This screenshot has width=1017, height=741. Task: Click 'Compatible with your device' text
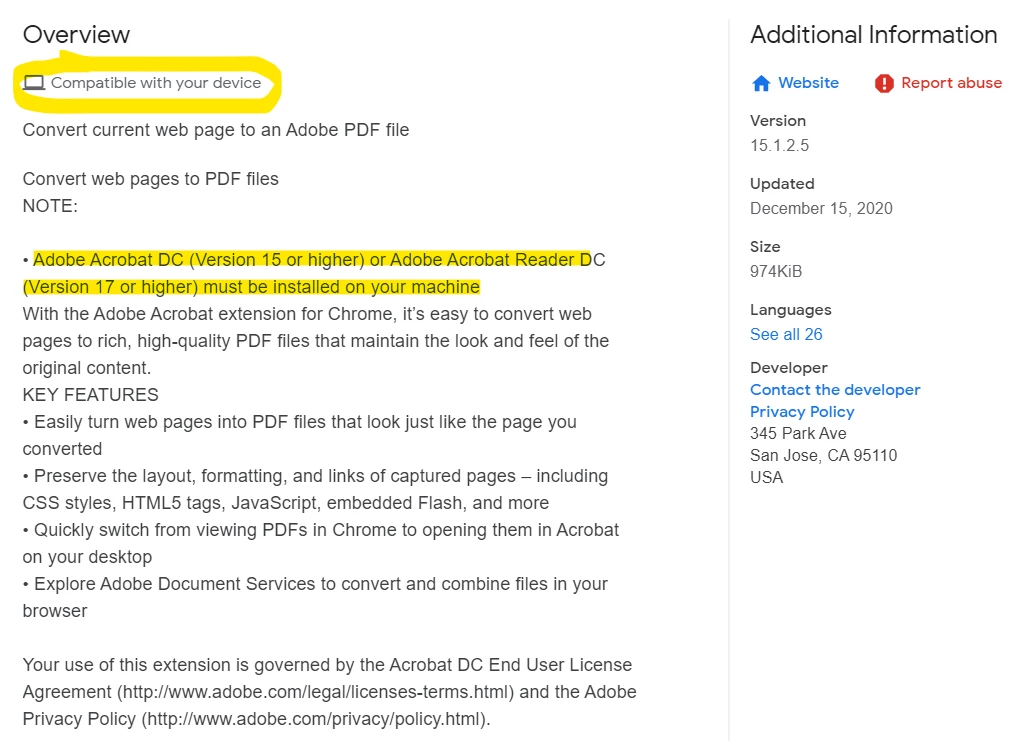(x=156, y=83)
